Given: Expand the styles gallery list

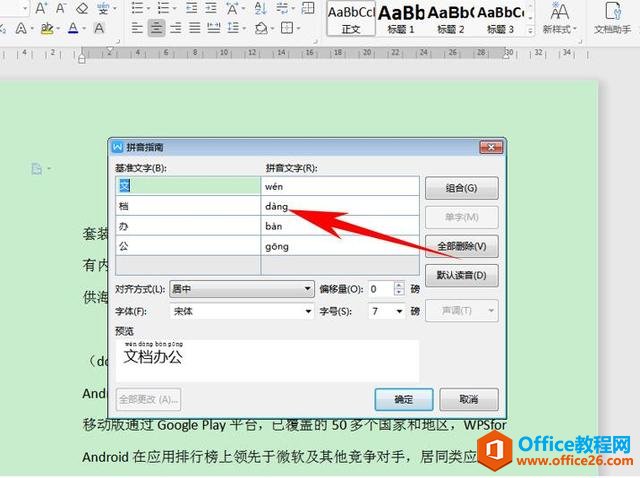Looking at the screenshot, I should tap(530, 31).
